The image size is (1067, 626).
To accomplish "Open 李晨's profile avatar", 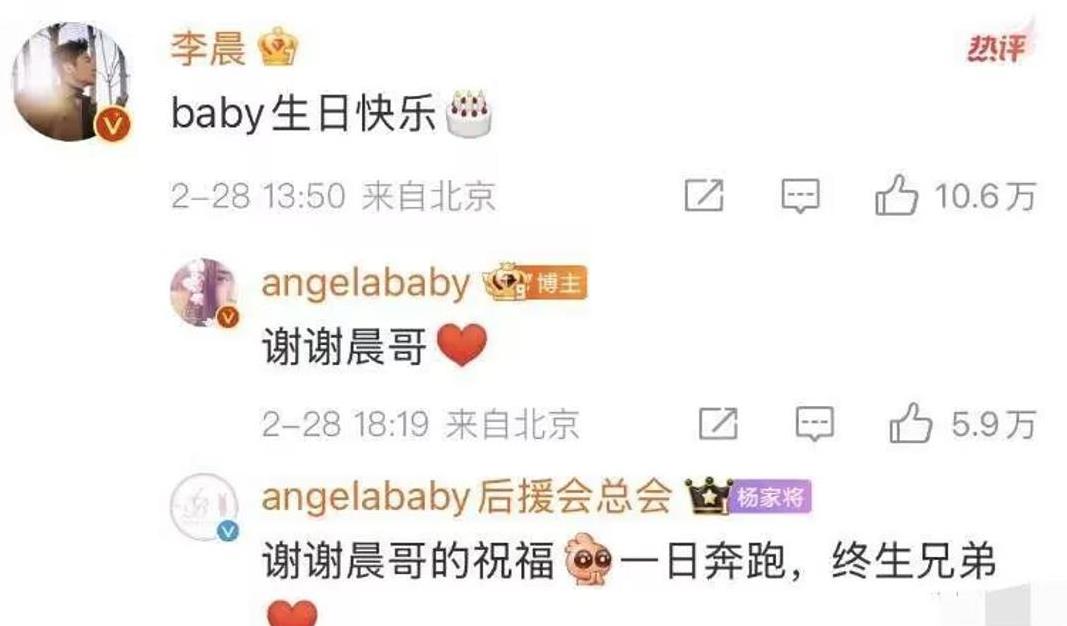I will click(x=71, y=82).
